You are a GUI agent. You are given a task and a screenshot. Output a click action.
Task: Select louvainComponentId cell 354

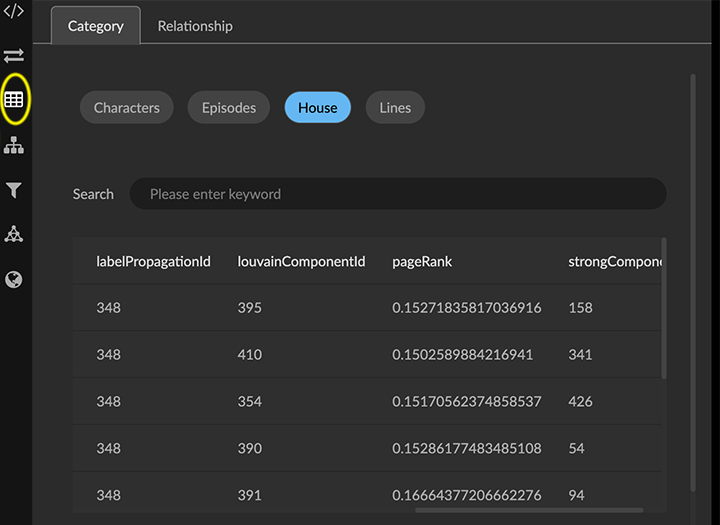[x=249, y=401]
